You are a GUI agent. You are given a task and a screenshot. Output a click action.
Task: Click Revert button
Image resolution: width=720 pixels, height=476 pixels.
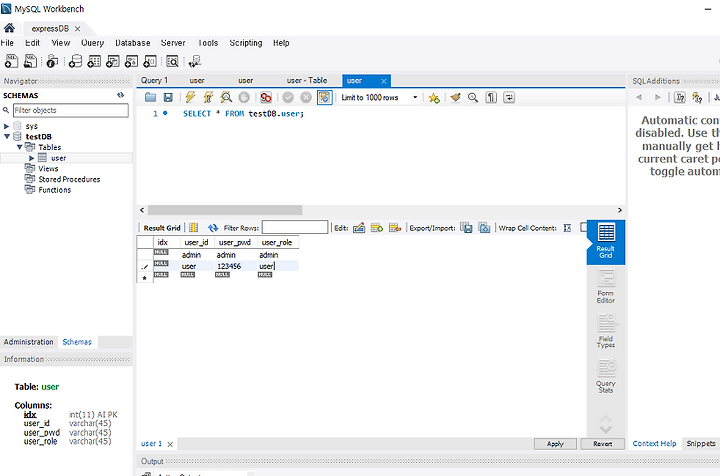click(x=602, y=444)
